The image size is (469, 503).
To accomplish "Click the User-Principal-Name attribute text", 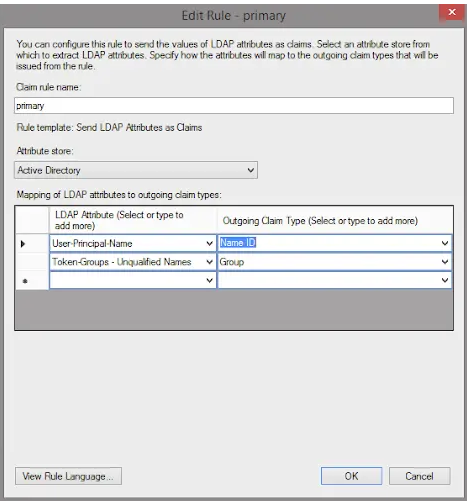I will 92,244.
